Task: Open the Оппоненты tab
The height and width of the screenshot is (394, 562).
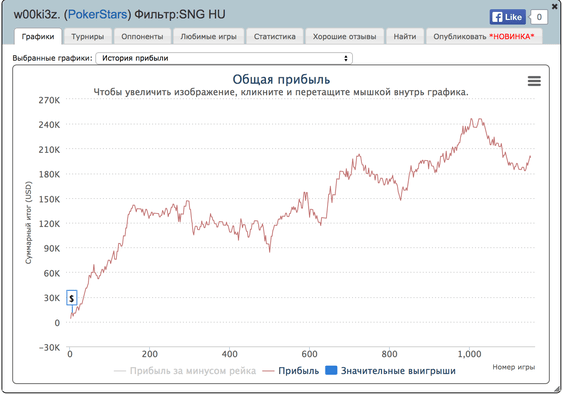Action: click(x=142, y=37)
